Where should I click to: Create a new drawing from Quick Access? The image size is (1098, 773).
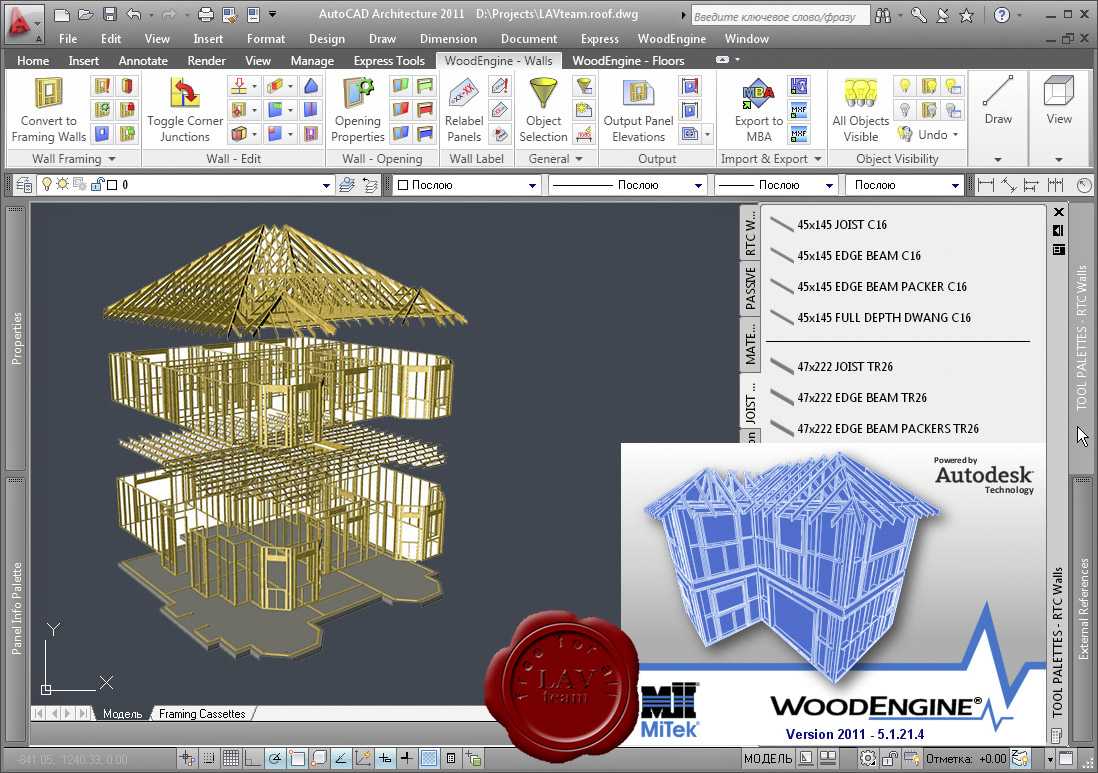[x=62, y=14]
